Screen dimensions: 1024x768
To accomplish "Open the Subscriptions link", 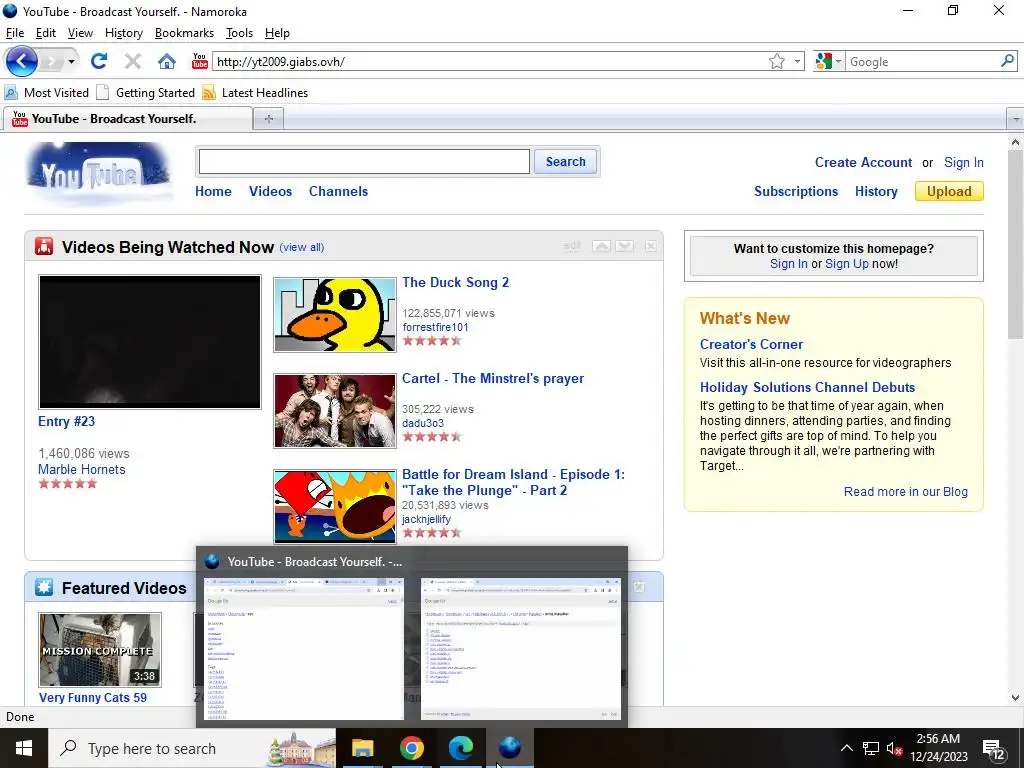I will point(796,191).
